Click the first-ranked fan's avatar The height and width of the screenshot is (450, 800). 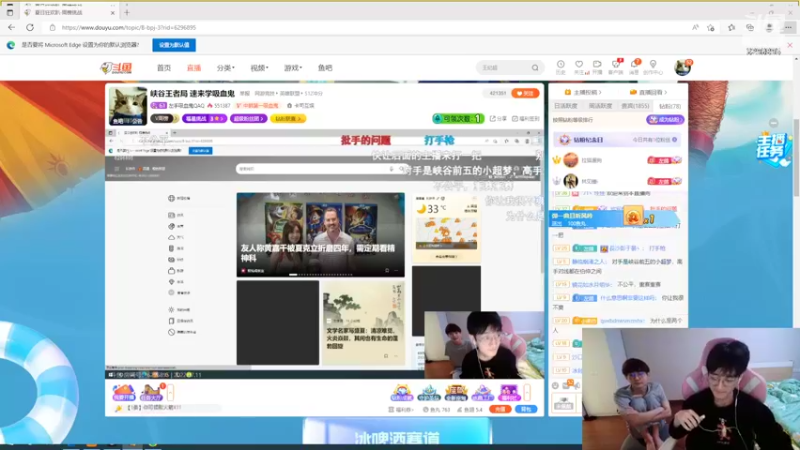(x=571, y=160)
